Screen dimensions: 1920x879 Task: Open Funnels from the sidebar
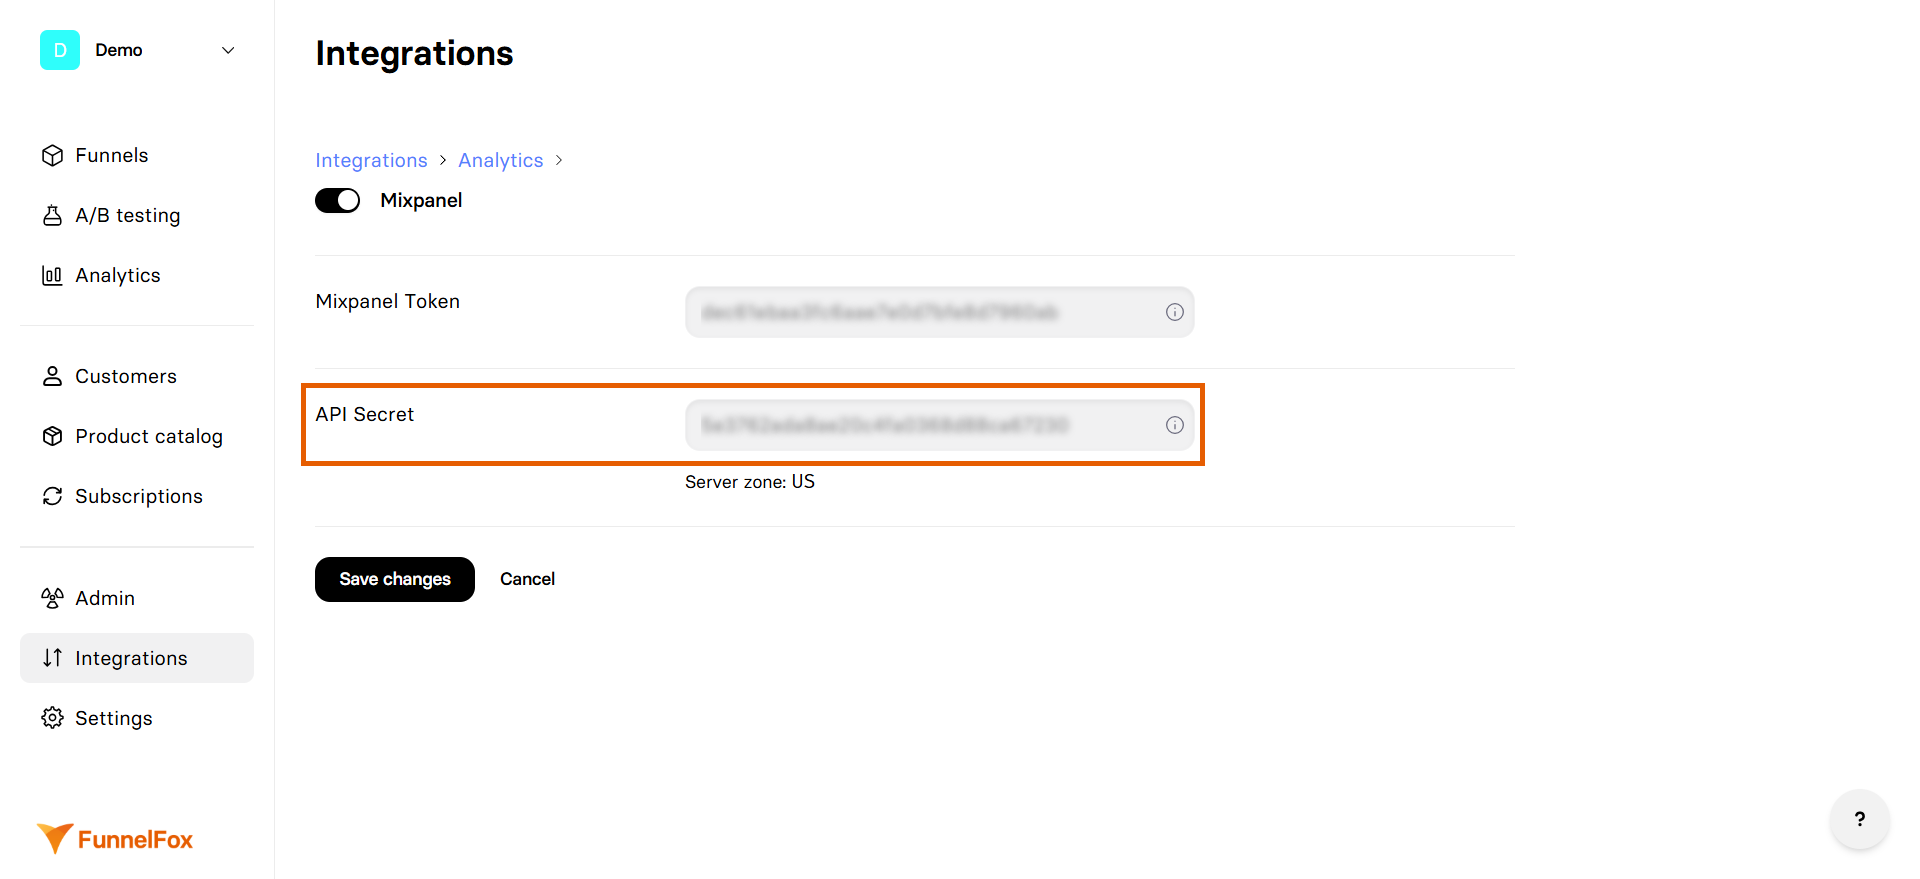137,155
